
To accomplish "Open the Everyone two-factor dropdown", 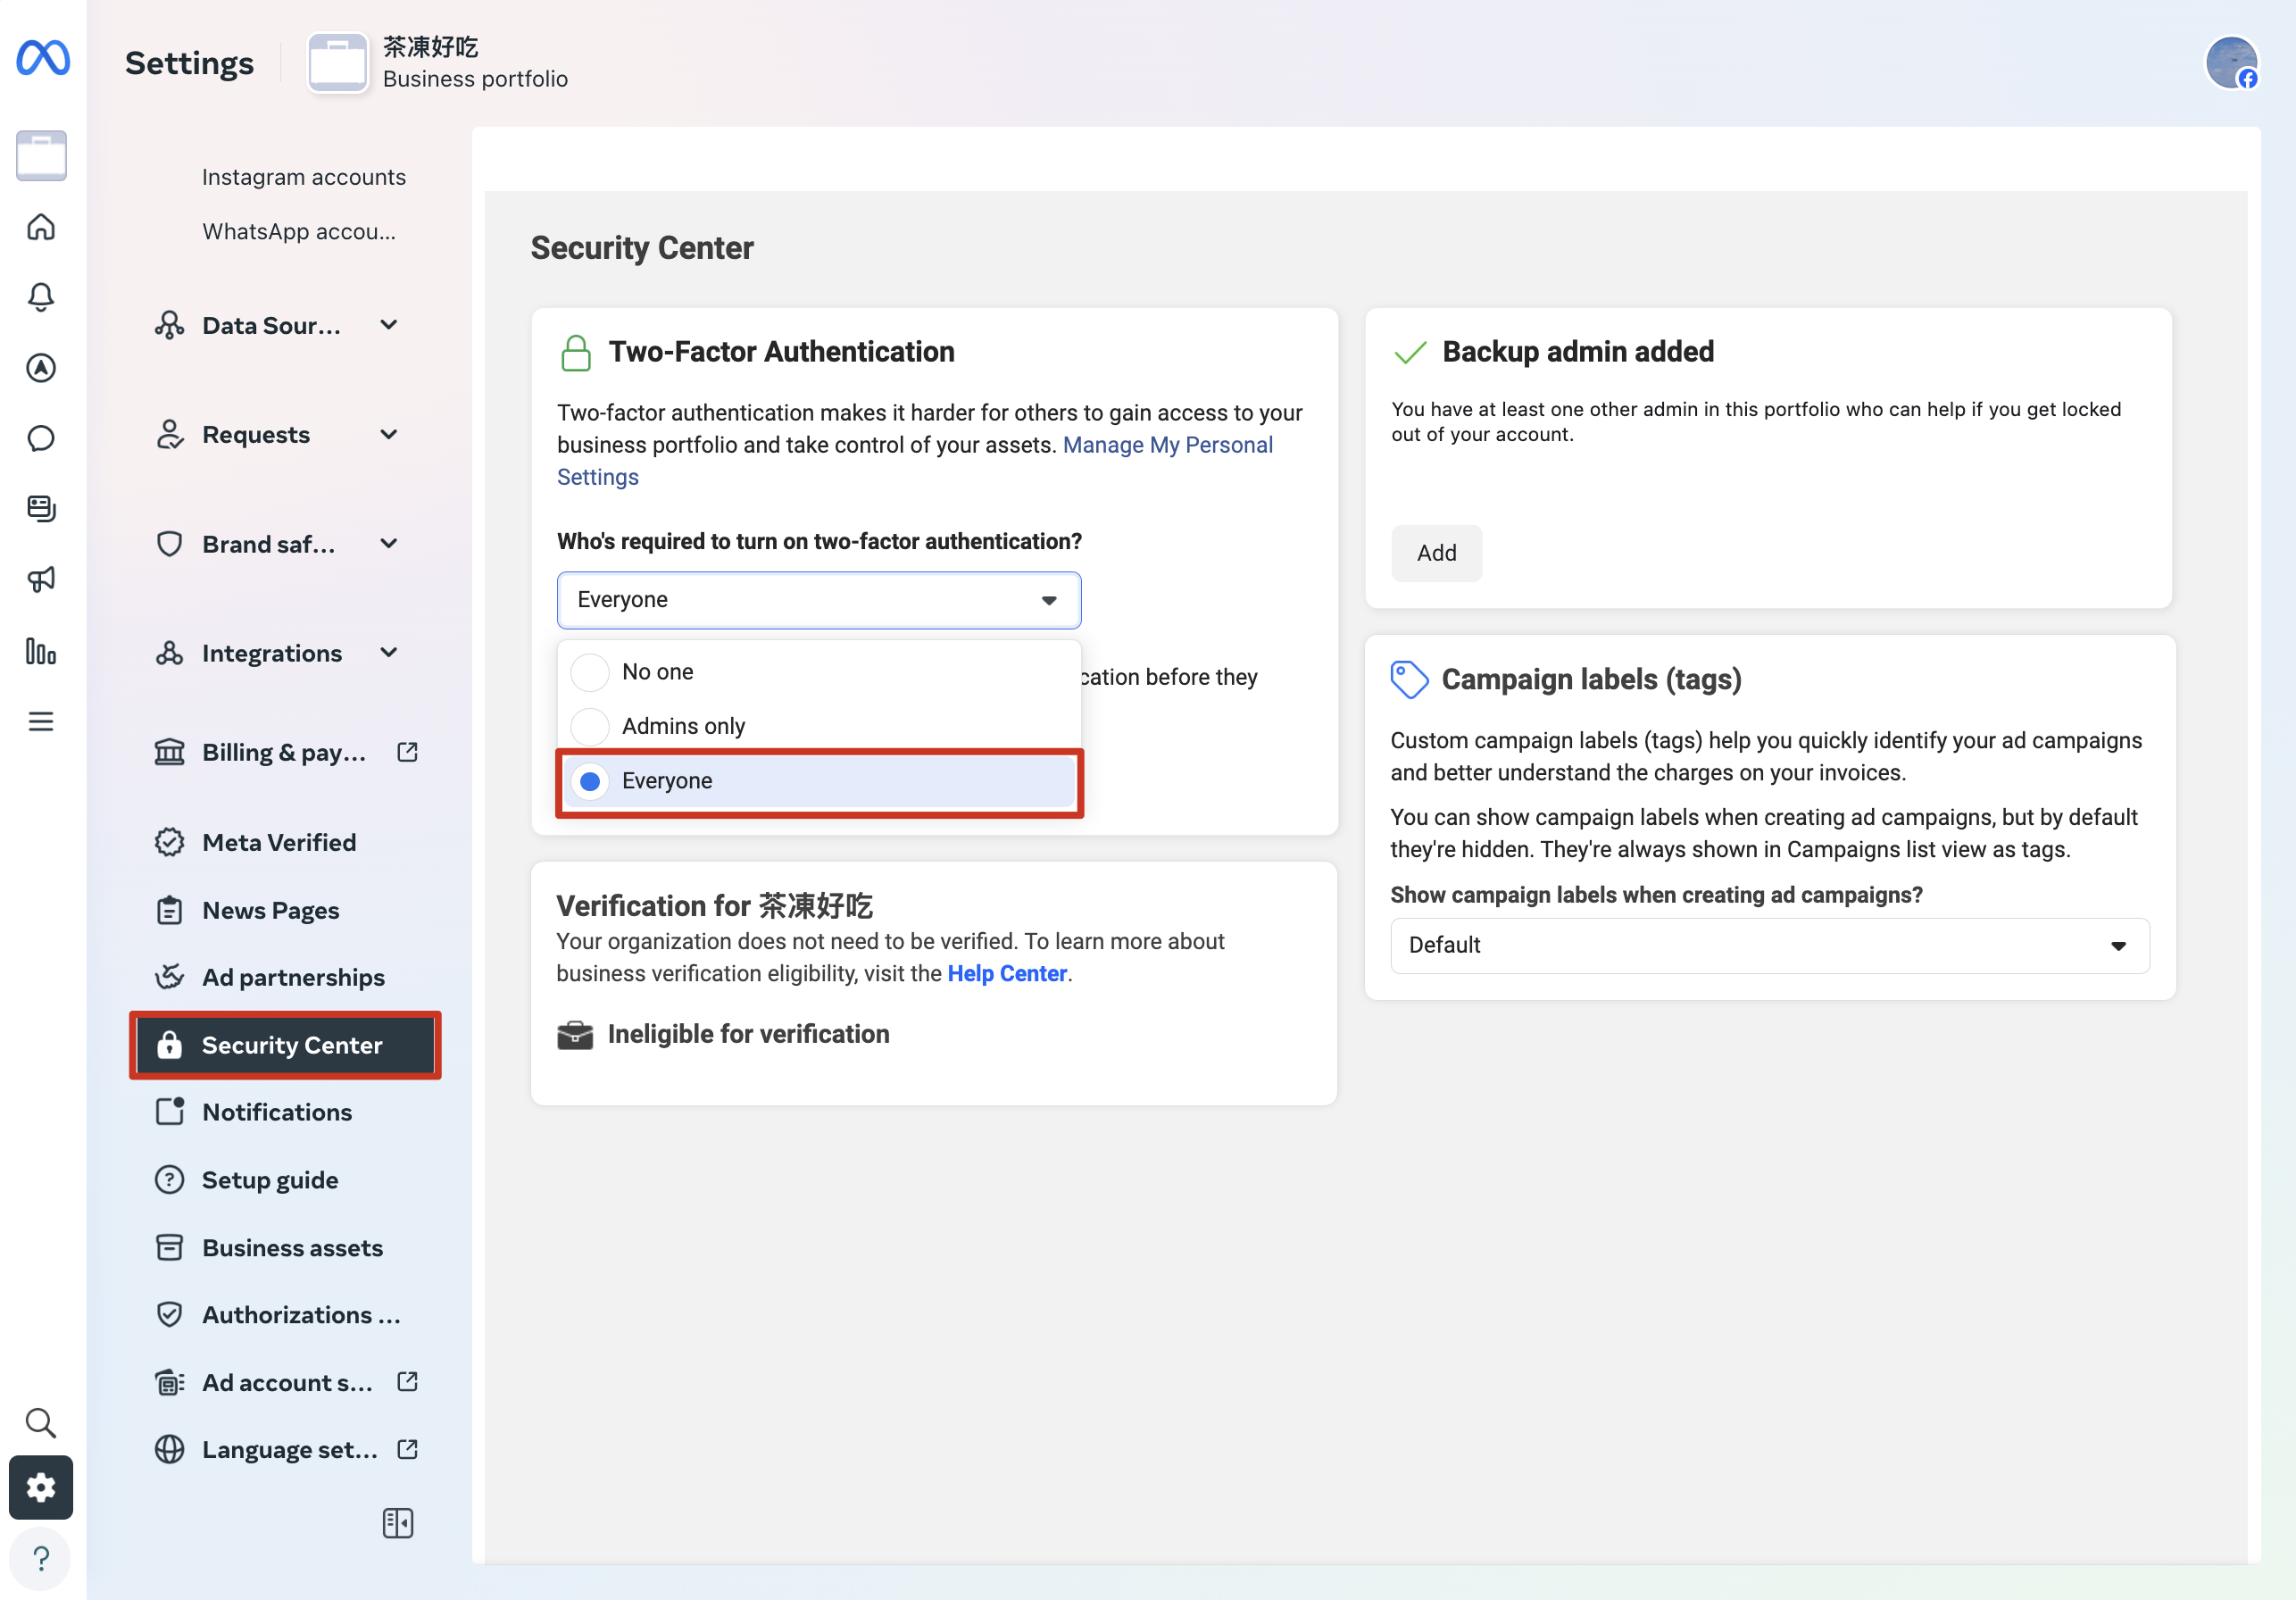I will pos(818,600).
